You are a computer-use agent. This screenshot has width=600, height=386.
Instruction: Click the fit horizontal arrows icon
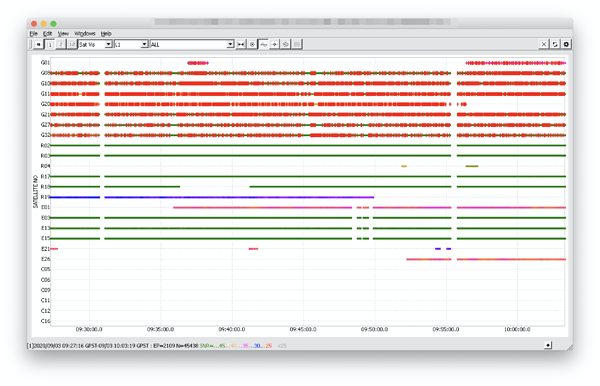[x=241, y=44]
